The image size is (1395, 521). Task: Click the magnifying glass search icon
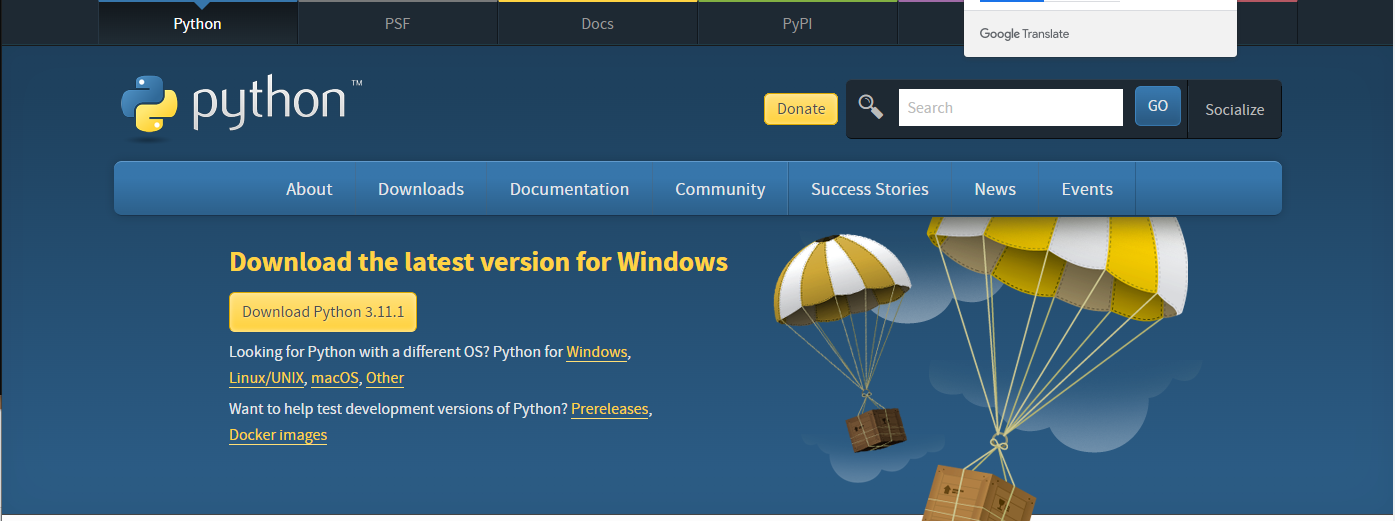pos(871,107)
